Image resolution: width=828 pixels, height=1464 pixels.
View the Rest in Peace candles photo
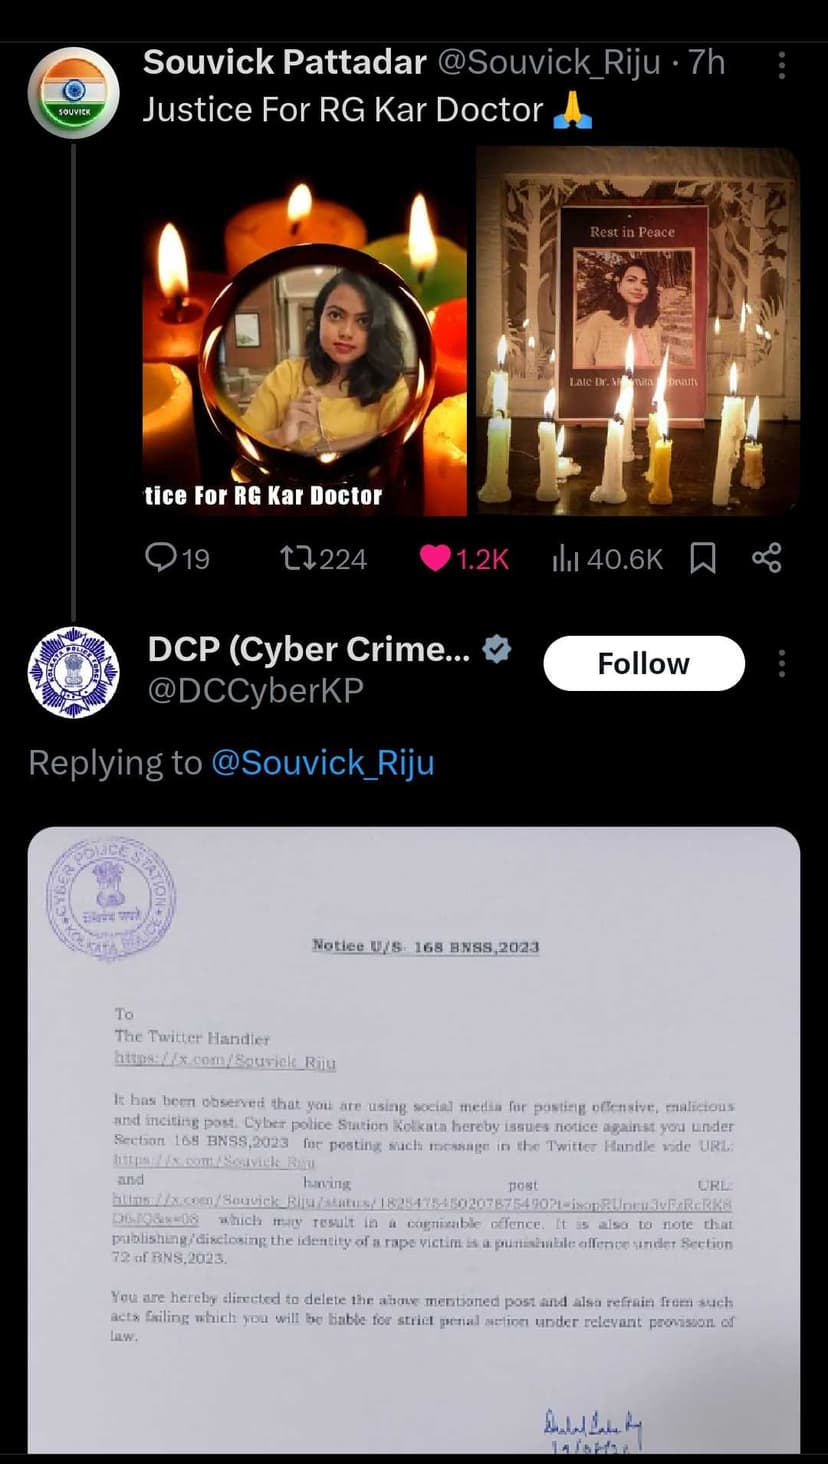click(638, 331)
